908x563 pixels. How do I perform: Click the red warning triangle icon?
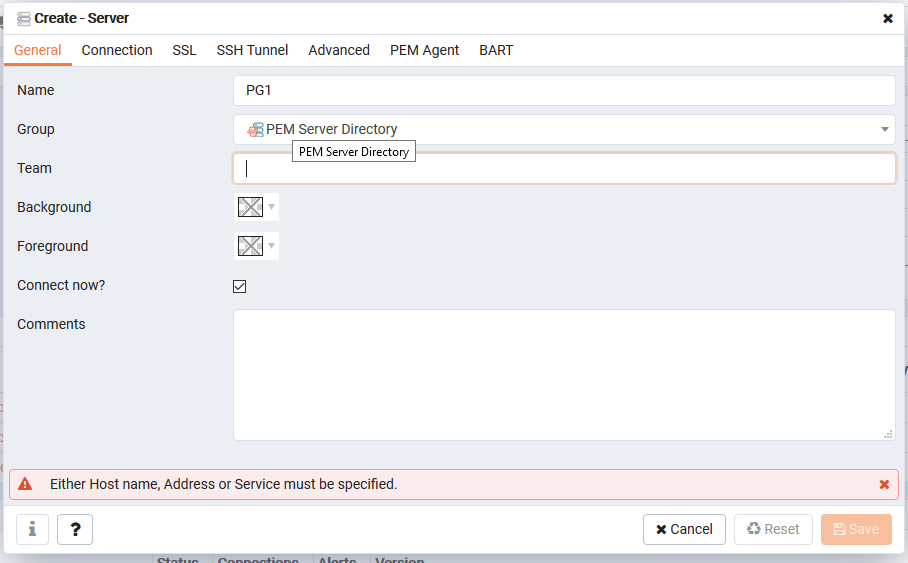[25, 484]
